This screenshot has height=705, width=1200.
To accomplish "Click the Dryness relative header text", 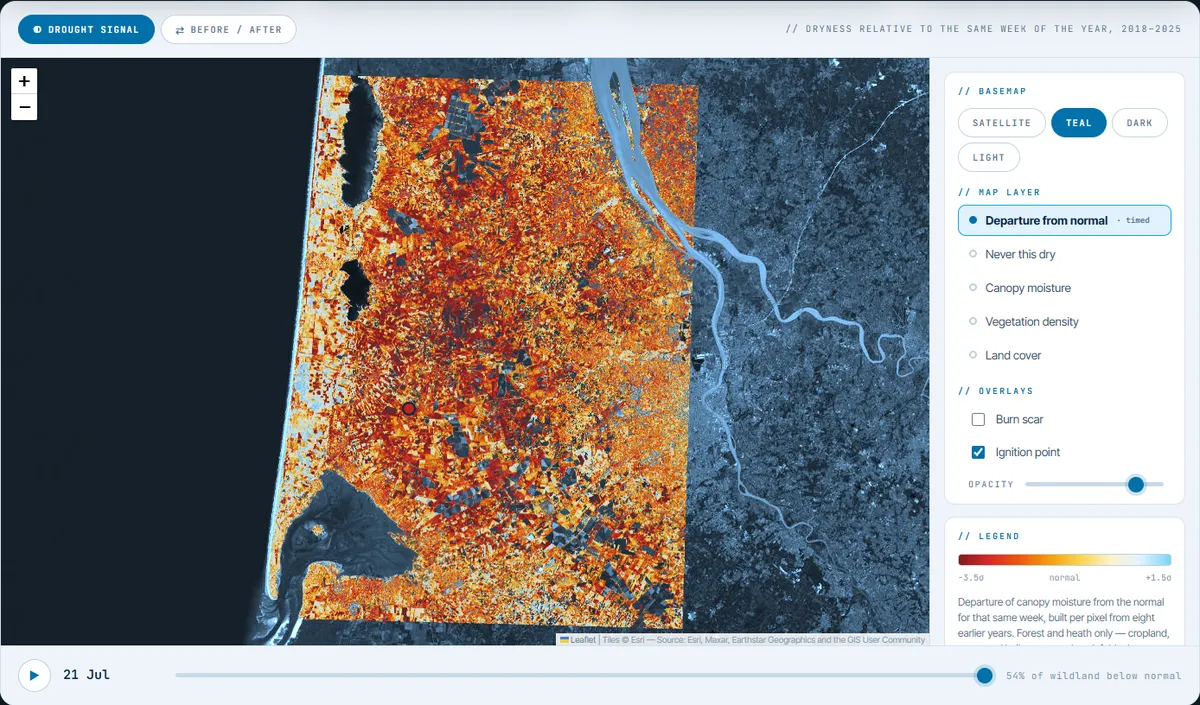I will click(982, 29).
